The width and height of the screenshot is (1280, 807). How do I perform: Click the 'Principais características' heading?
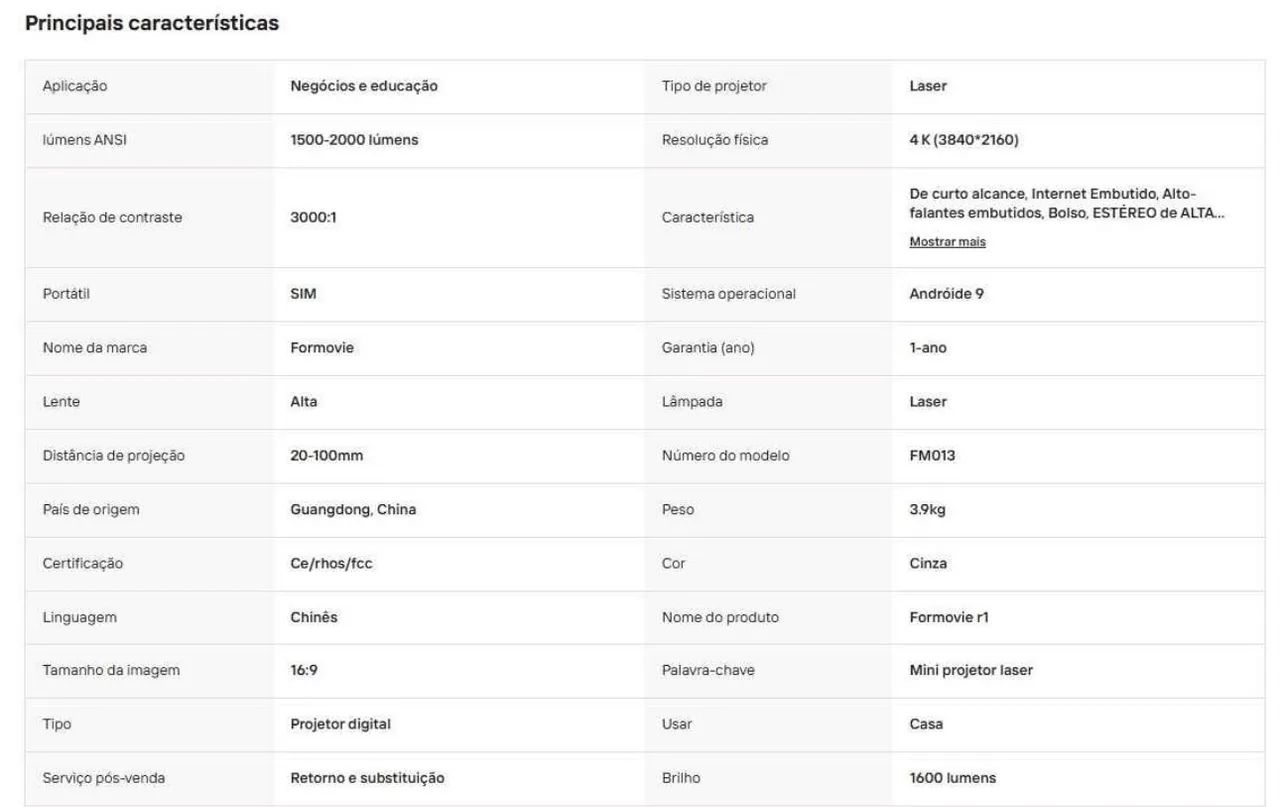point(152,23)
